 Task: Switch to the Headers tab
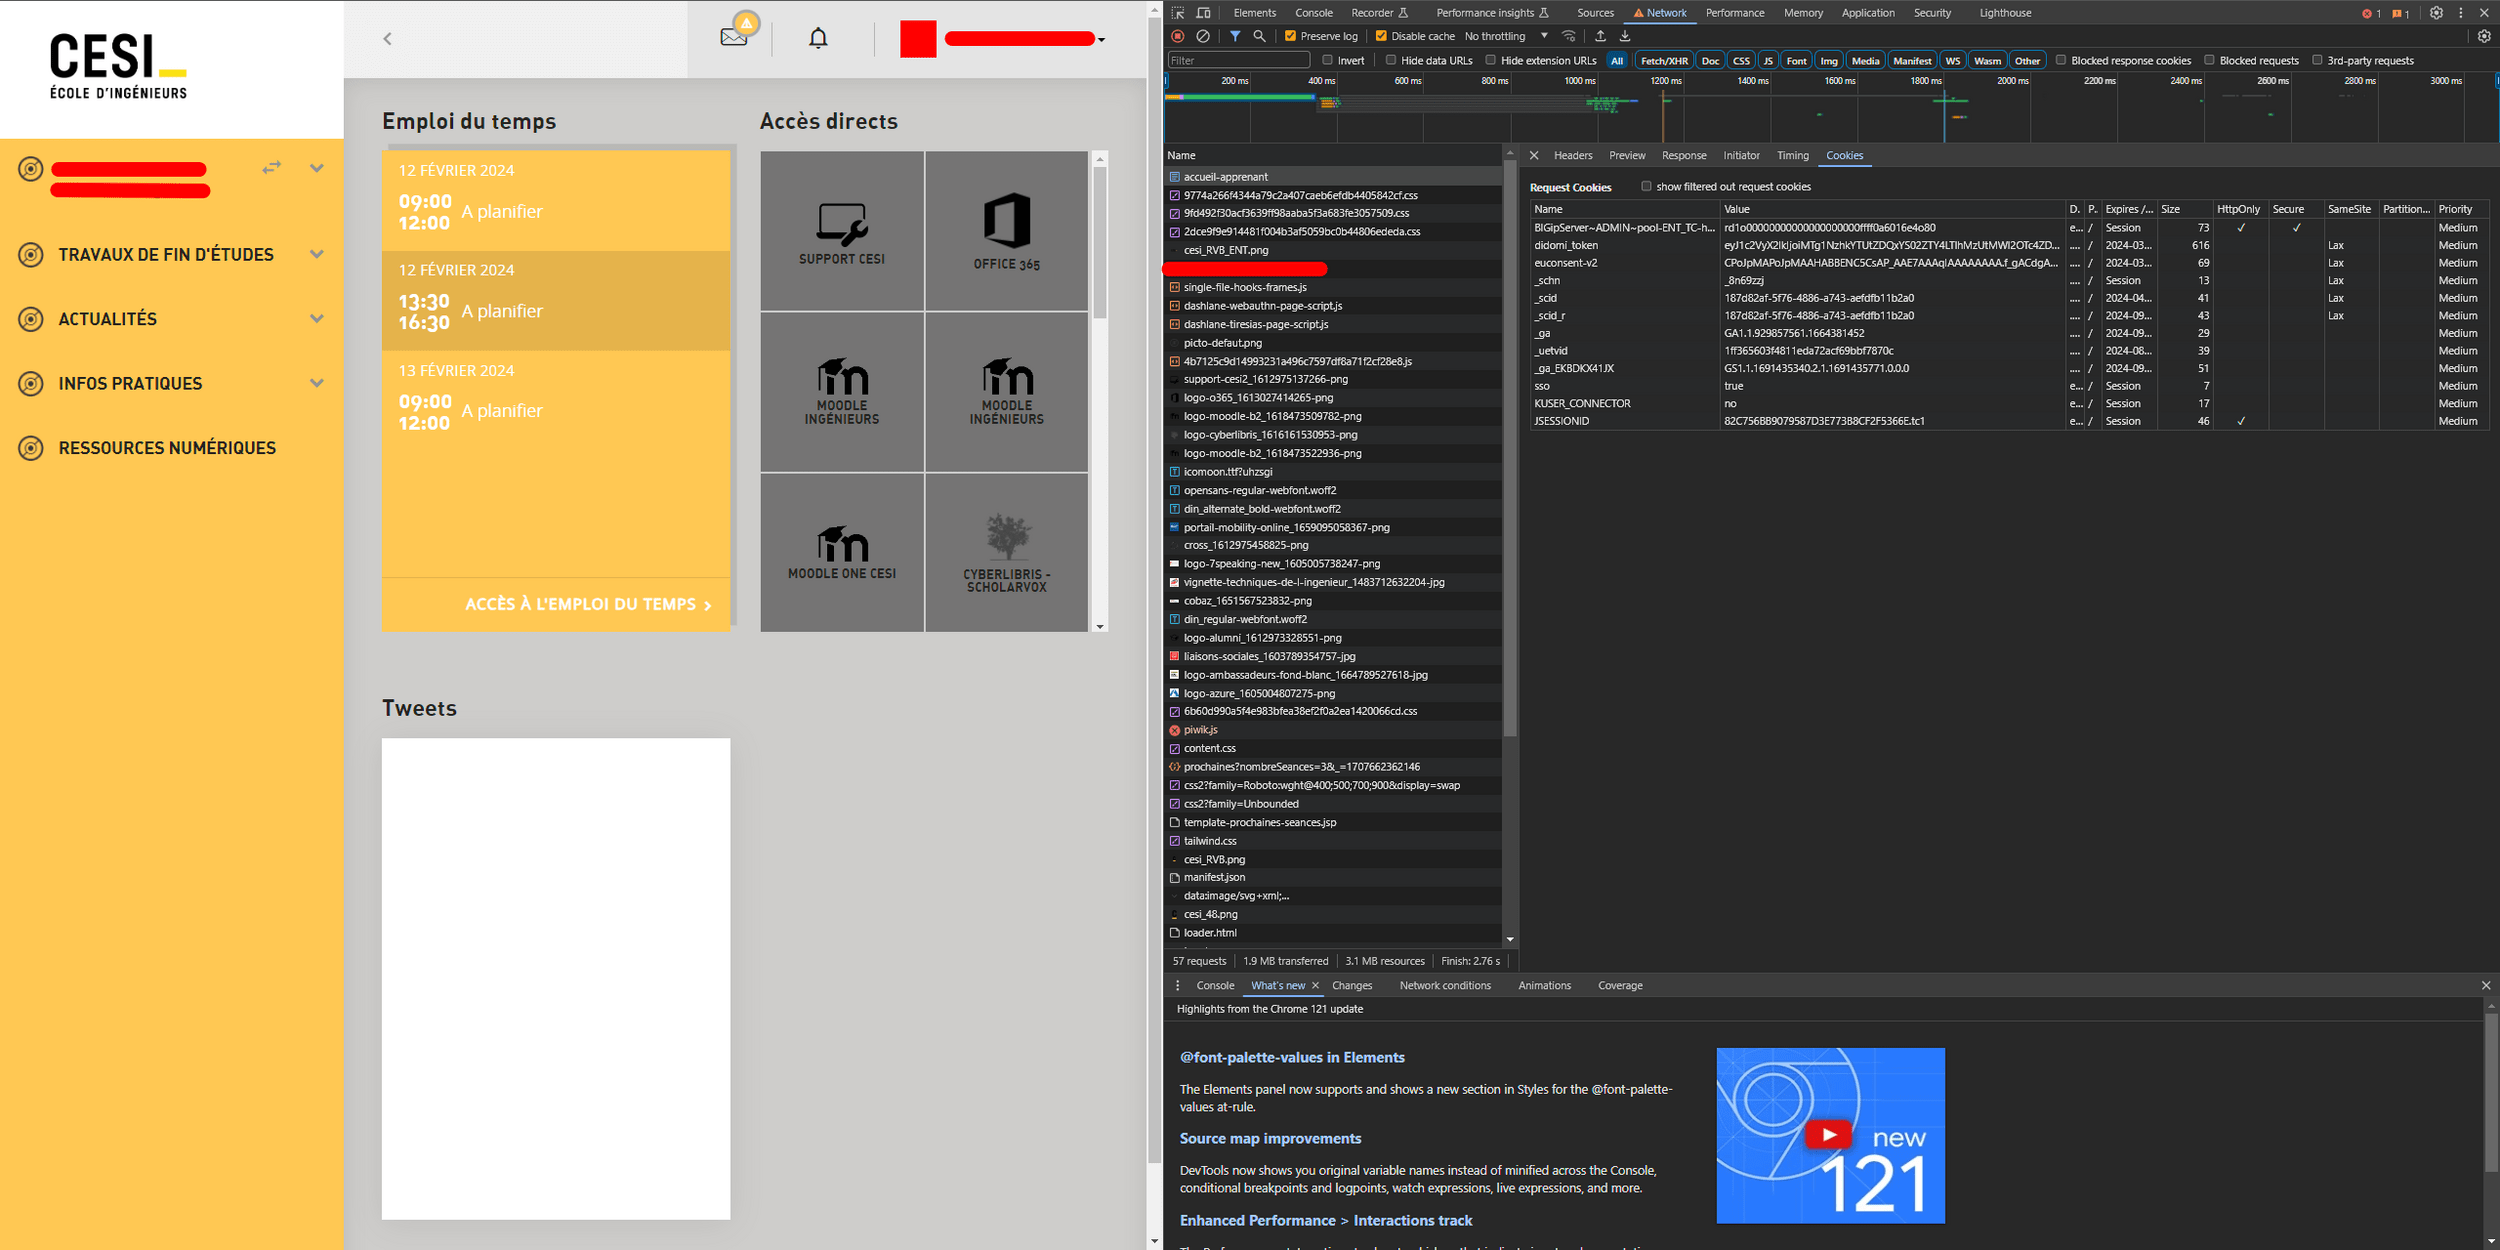click(x=1572, y=155)
